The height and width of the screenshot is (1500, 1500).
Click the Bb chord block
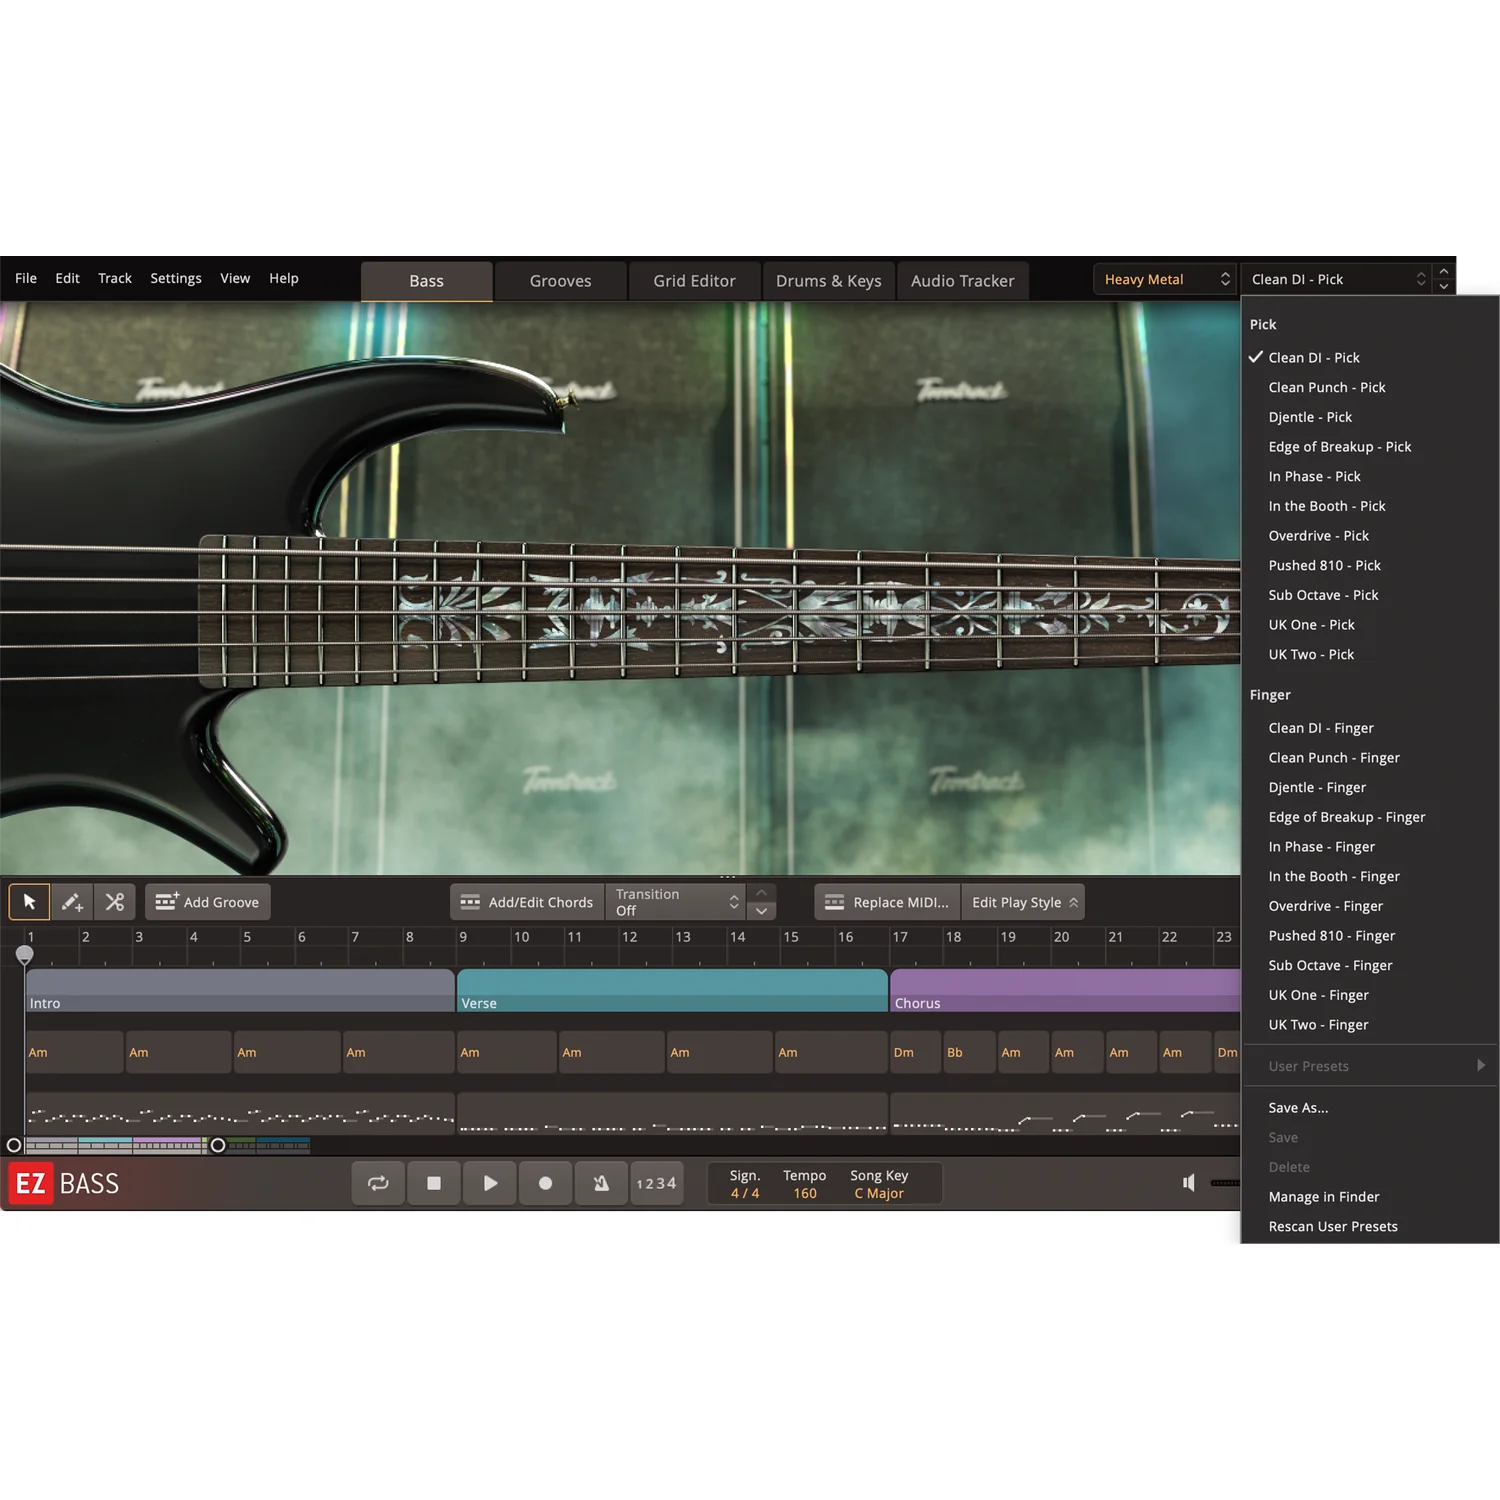point(968,1053)
